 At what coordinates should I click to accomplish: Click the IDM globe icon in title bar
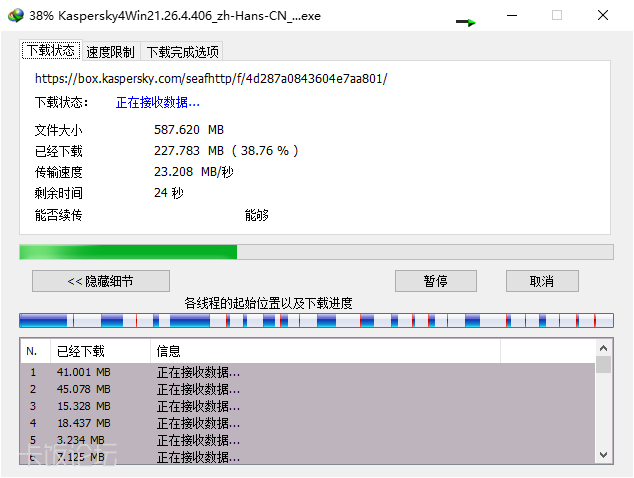click(16, 16)
